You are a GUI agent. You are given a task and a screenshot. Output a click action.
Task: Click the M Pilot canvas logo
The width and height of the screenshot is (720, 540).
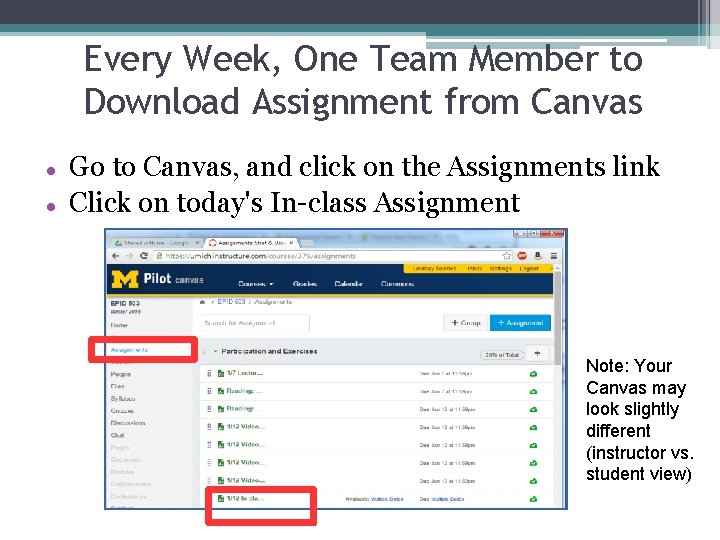157,279
